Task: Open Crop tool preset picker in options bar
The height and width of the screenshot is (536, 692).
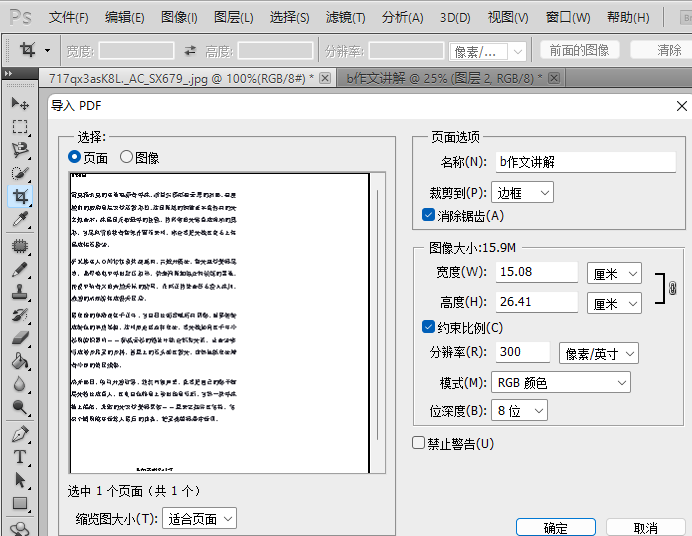Action: tap(47, 51)
